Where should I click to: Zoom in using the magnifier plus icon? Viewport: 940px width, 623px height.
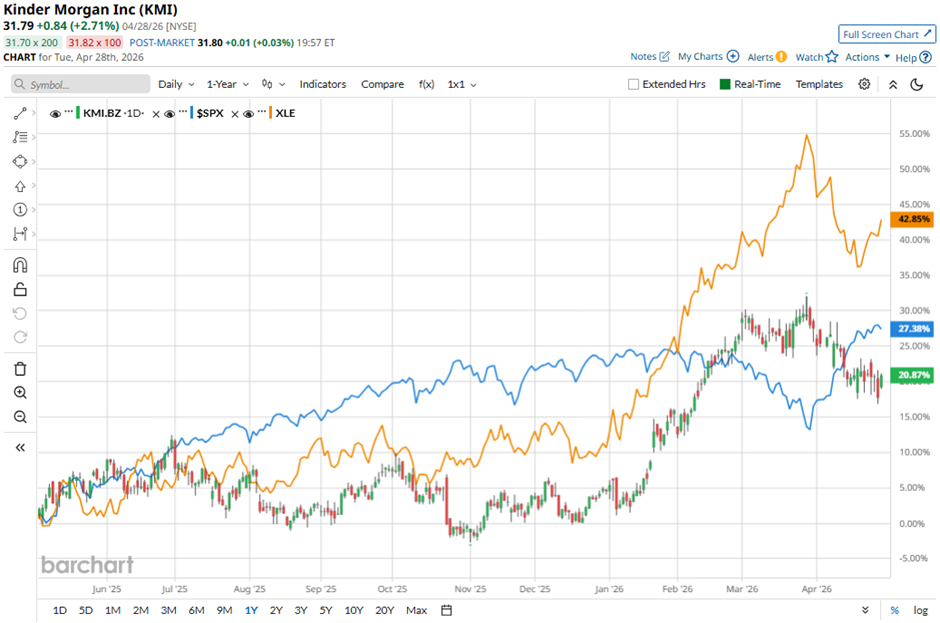(20, 393)
